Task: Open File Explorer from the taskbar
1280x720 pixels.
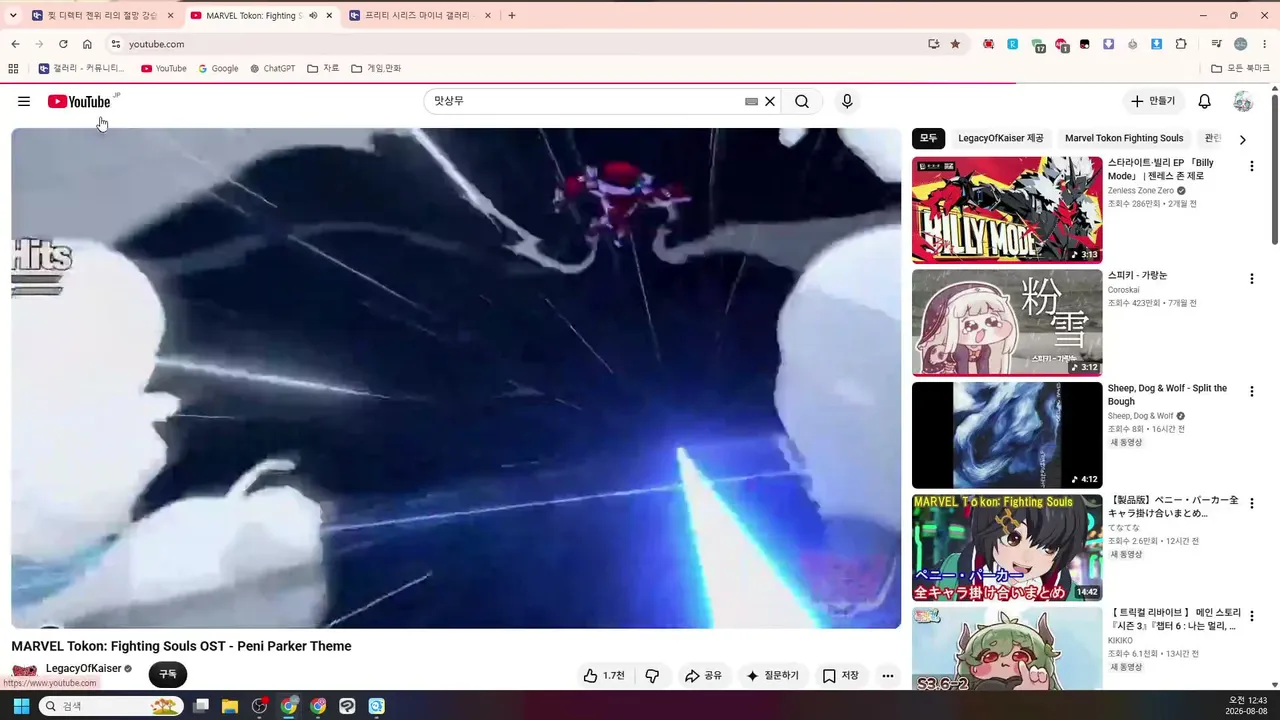Action: click(x=230, y=706)
